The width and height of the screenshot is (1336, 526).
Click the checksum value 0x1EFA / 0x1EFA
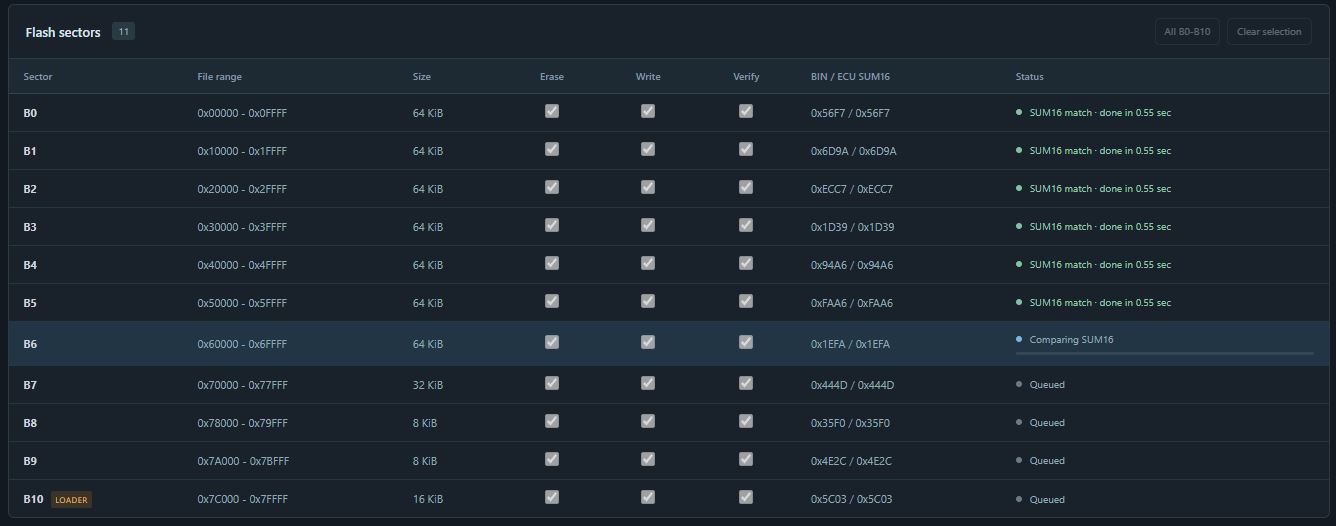(x=850, y=344)
